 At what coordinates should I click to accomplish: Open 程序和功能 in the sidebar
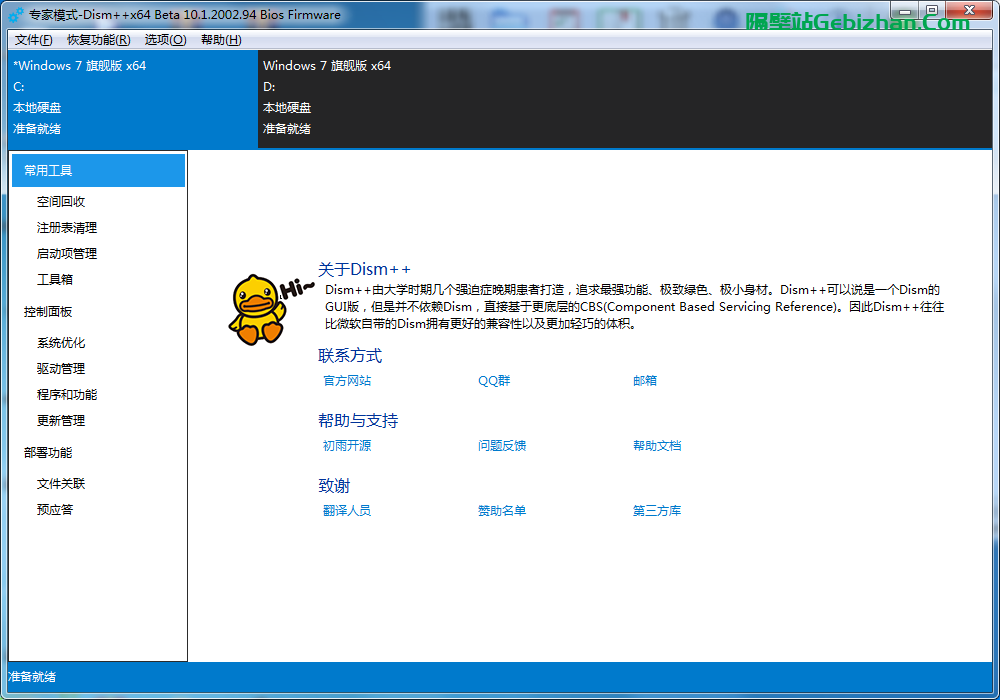click(x=67, y=395)
